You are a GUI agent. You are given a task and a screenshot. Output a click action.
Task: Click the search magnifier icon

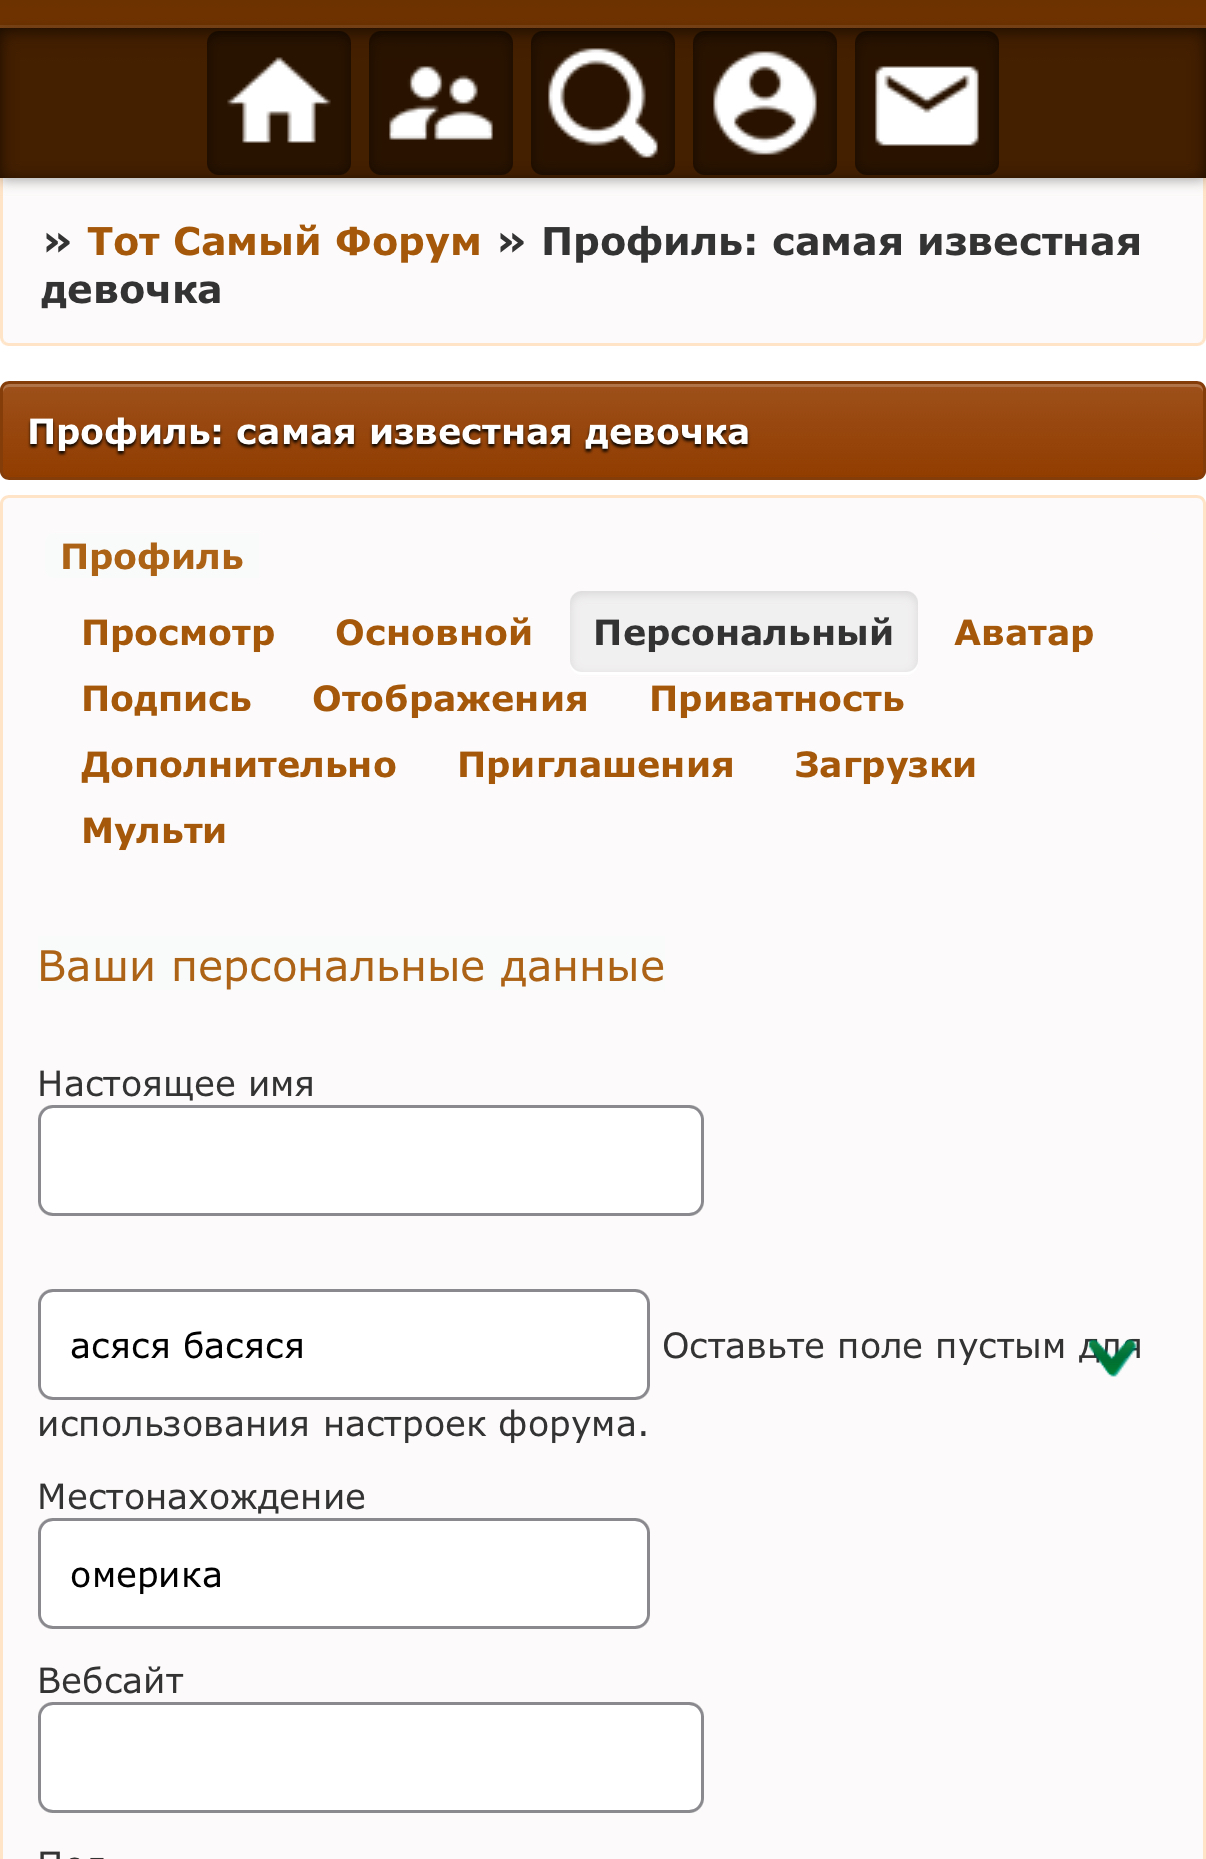(603, 103)
